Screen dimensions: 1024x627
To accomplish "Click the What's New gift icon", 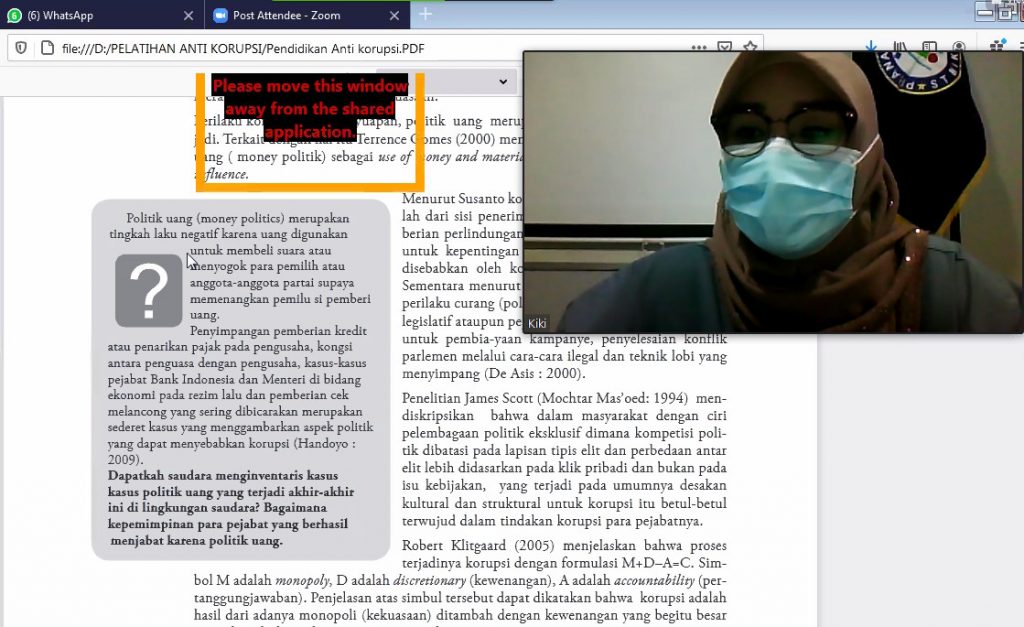I will (997, 46).
